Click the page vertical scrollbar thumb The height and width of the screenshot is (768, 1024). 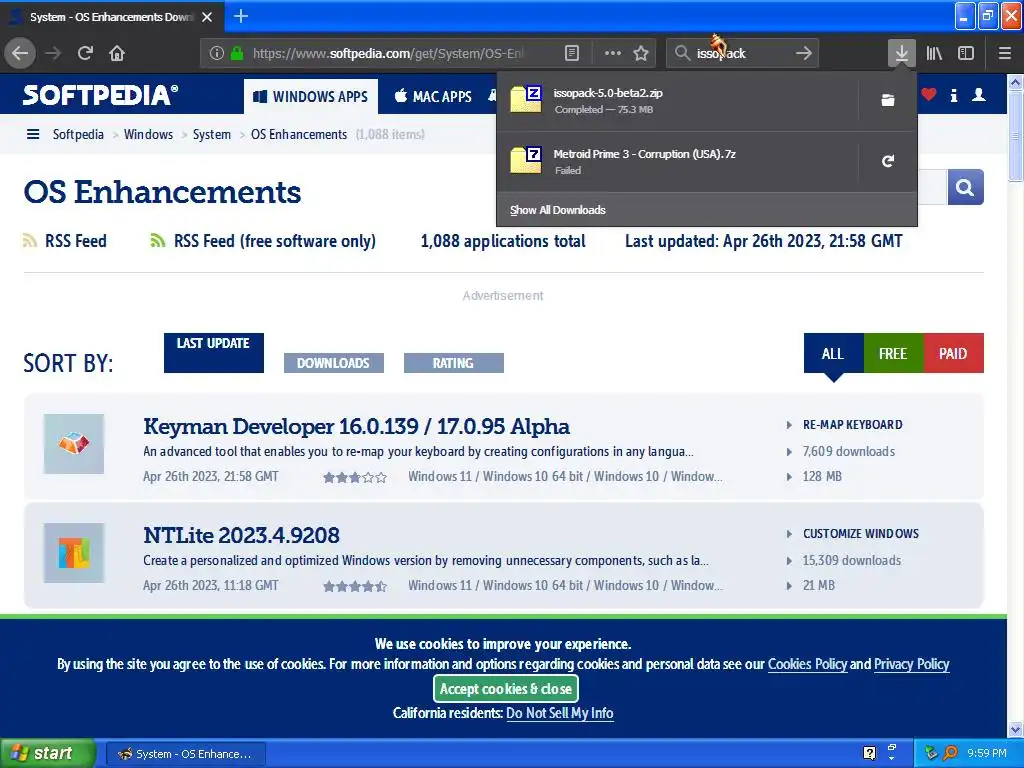click(x=1015, y=136)
